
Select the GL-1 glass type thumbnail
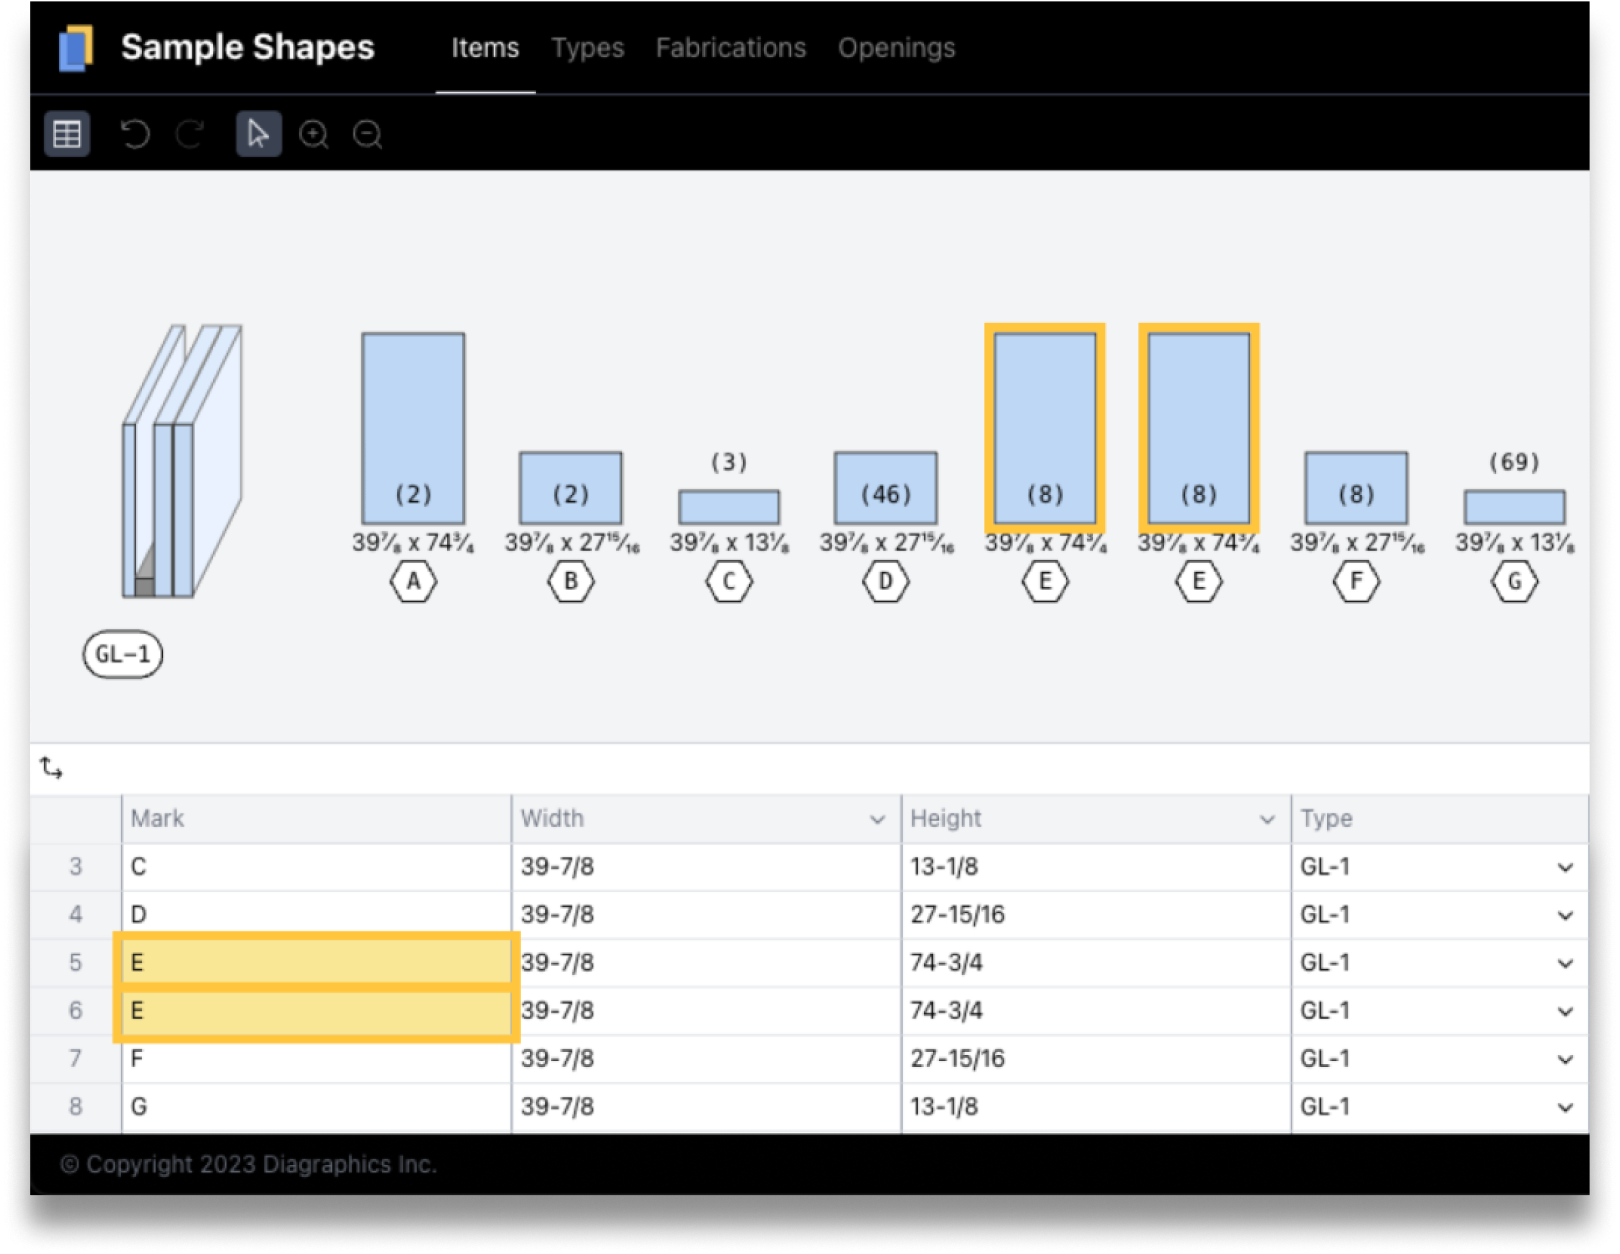click(x=182, y=462)
